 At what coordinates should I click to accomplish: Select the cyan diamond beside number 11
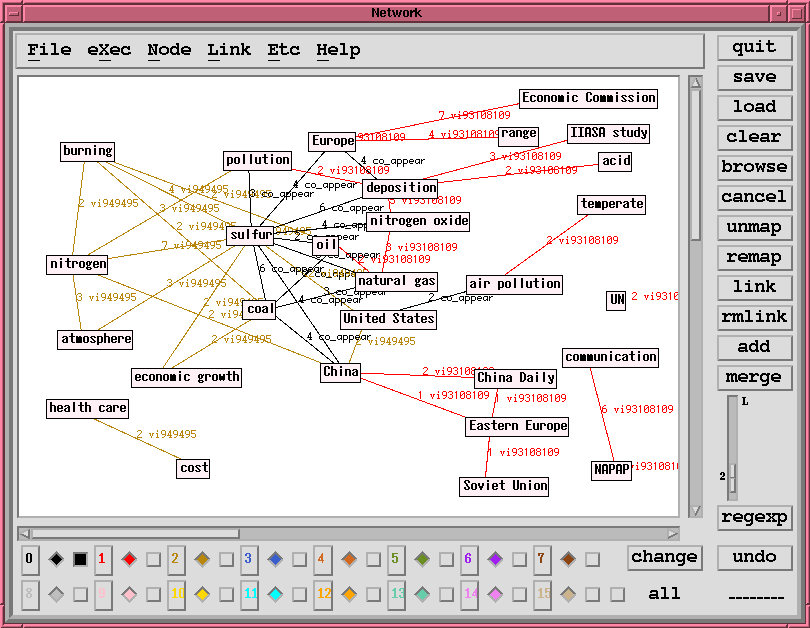275,594
